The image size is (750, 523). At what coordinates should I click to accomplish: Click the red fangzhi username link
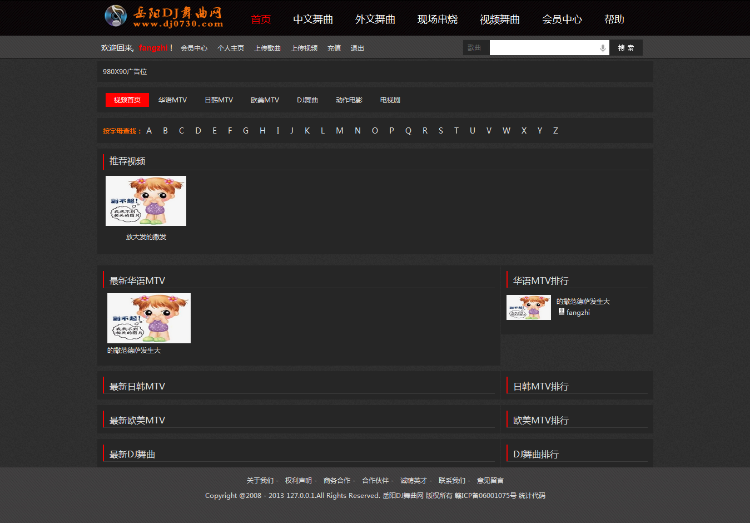[x=153, y=48]
